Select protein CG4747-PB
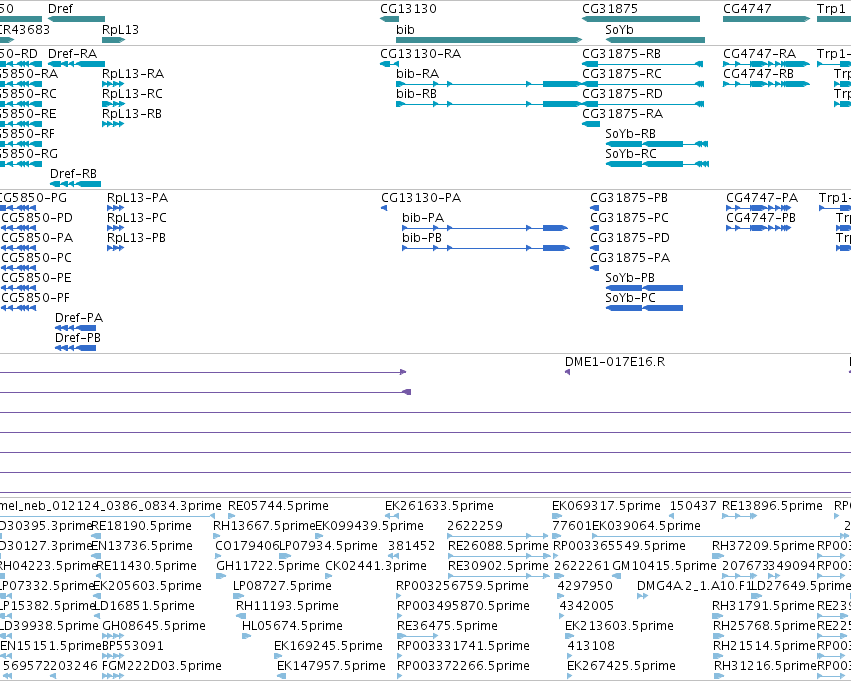This screenshot has width=851, height=681. click(759, 228)
